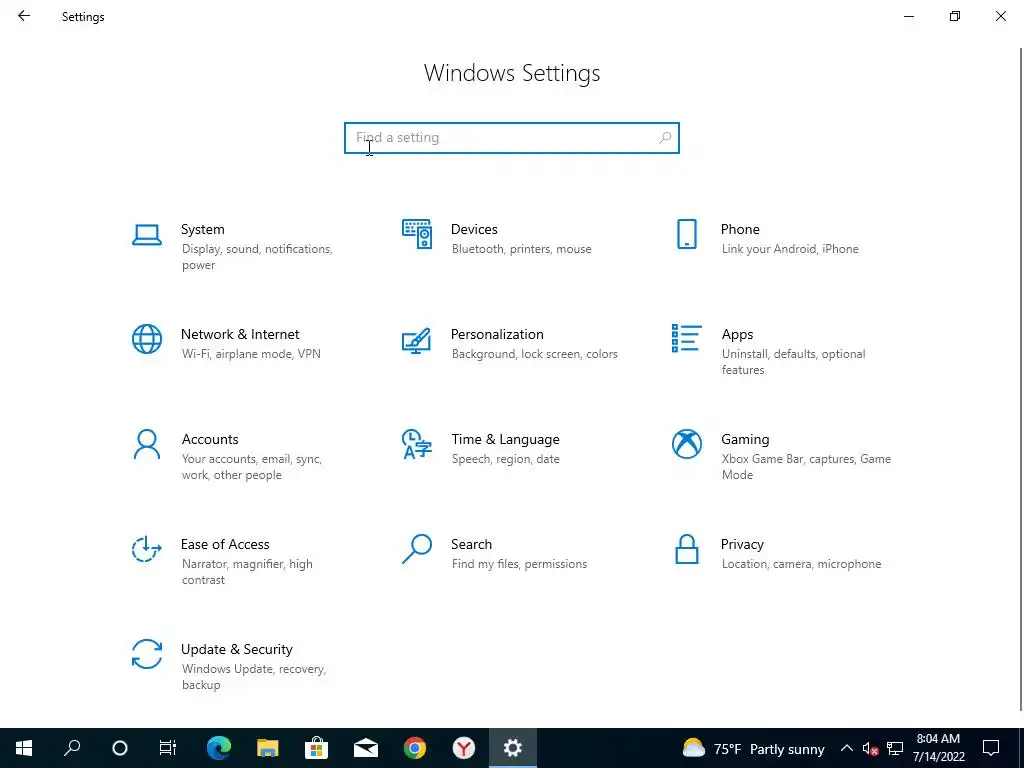Open Cortana circle on the taskbar
Image resolution: width=1024 pixels, height=768 pixels.
pos(120,748)
